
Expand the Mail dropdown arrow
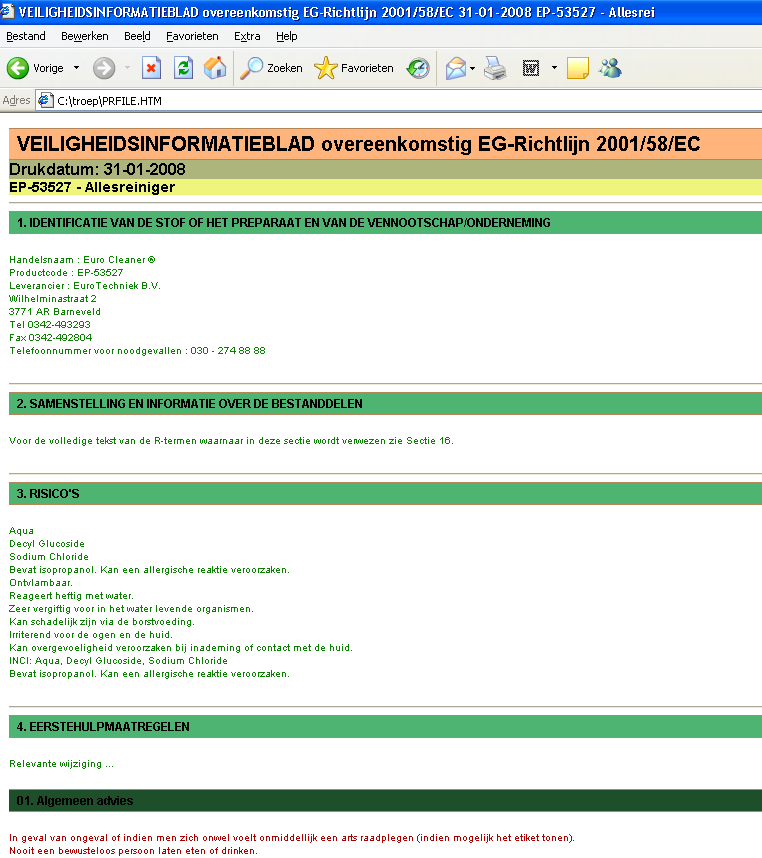pyautogui.click(x=472, y=68)
